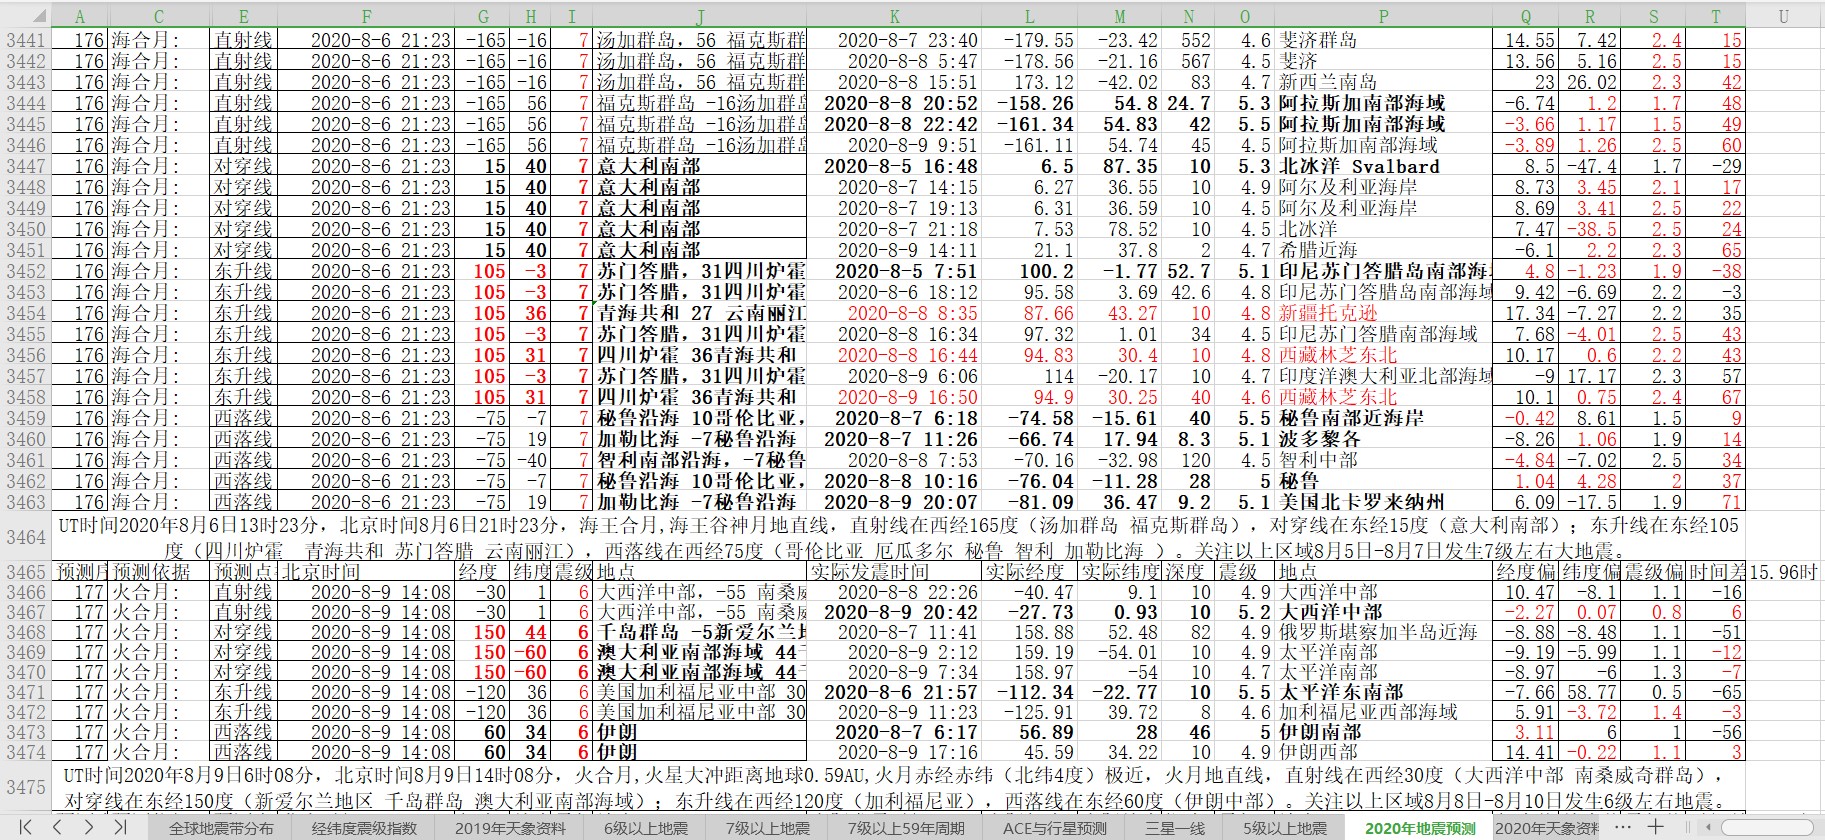Image resolution: width=1825 pixels, height=840 pixels.
Task: Go to the previous sheet tab arrow
Action: [x=57, y=827]
